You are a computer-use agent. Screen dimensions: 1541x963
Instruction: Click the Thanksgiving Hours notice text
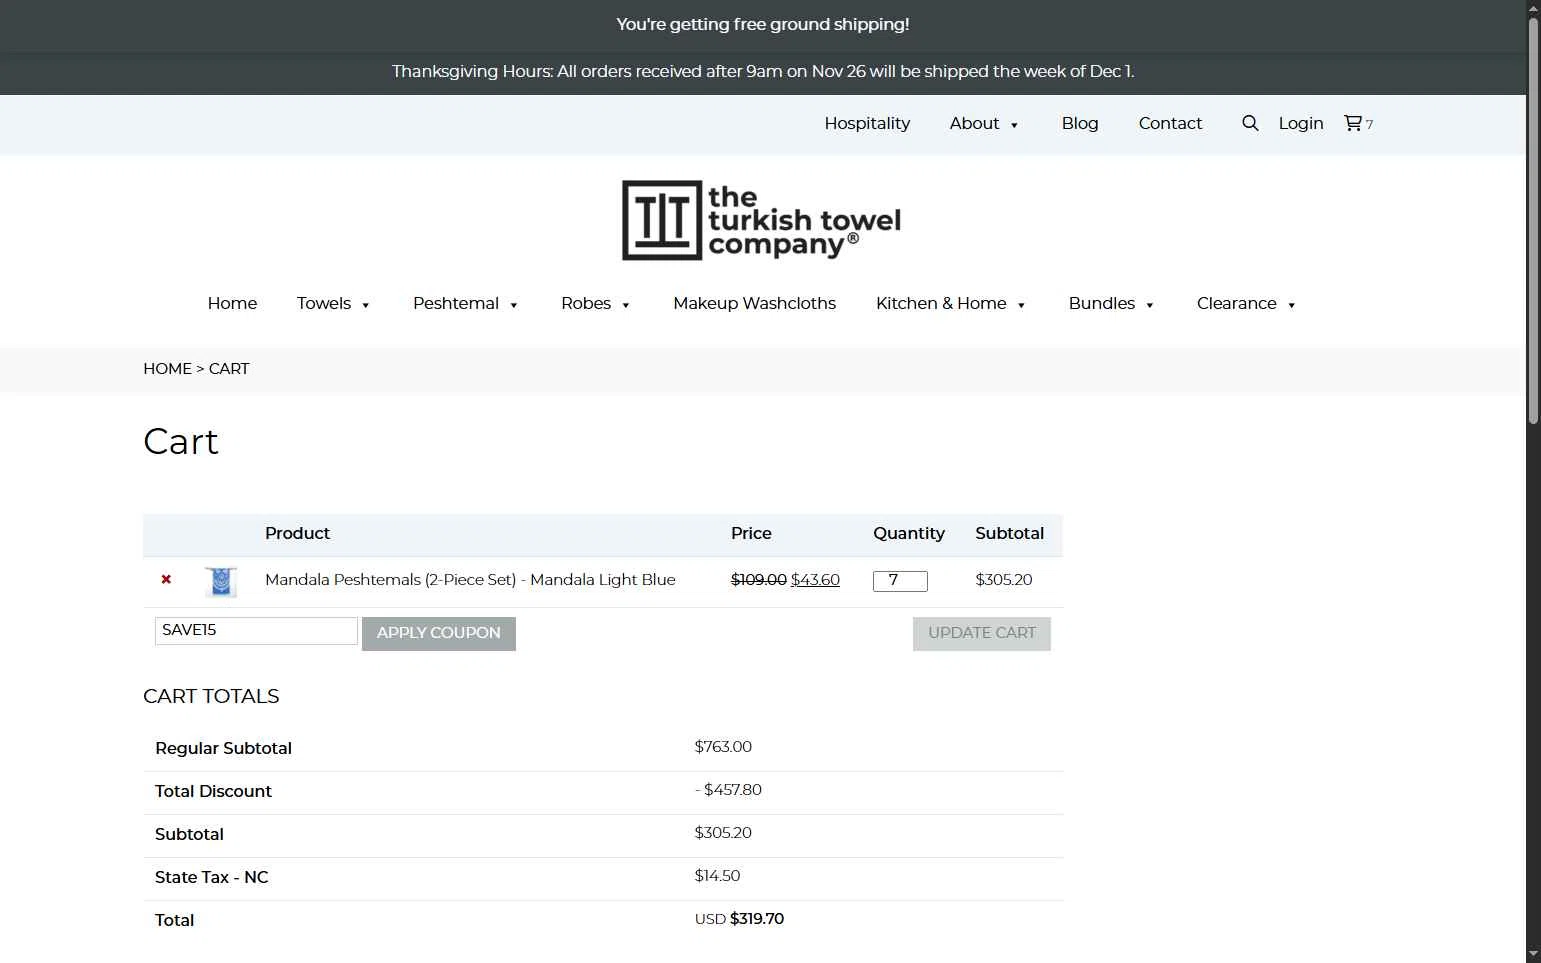tap(763, 71)
